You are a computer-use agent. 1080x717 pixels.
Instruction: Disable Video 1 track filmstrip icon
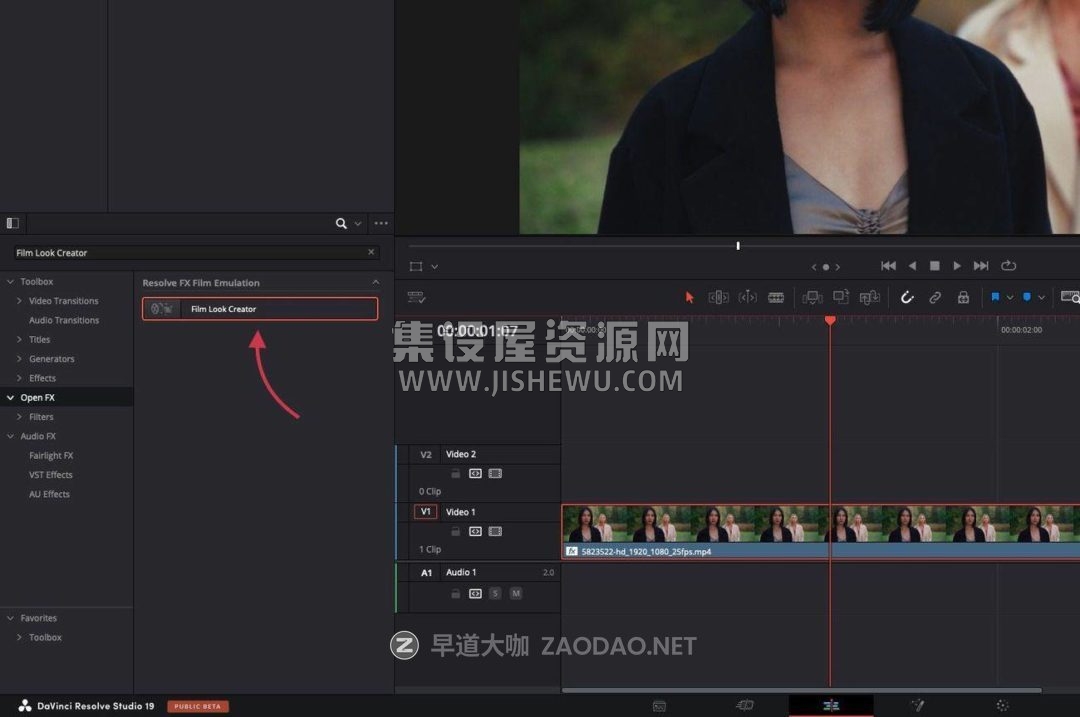495,531
